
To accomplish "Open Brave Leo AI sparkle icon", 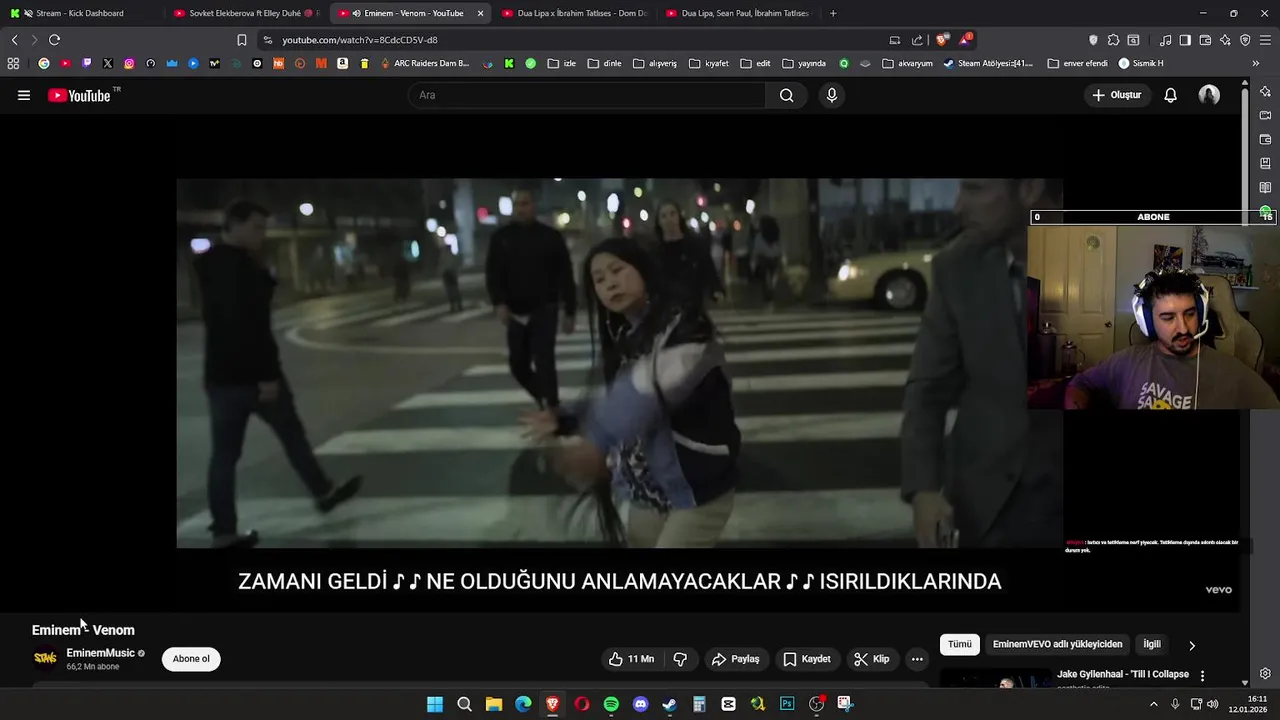I will point(1225,40).
